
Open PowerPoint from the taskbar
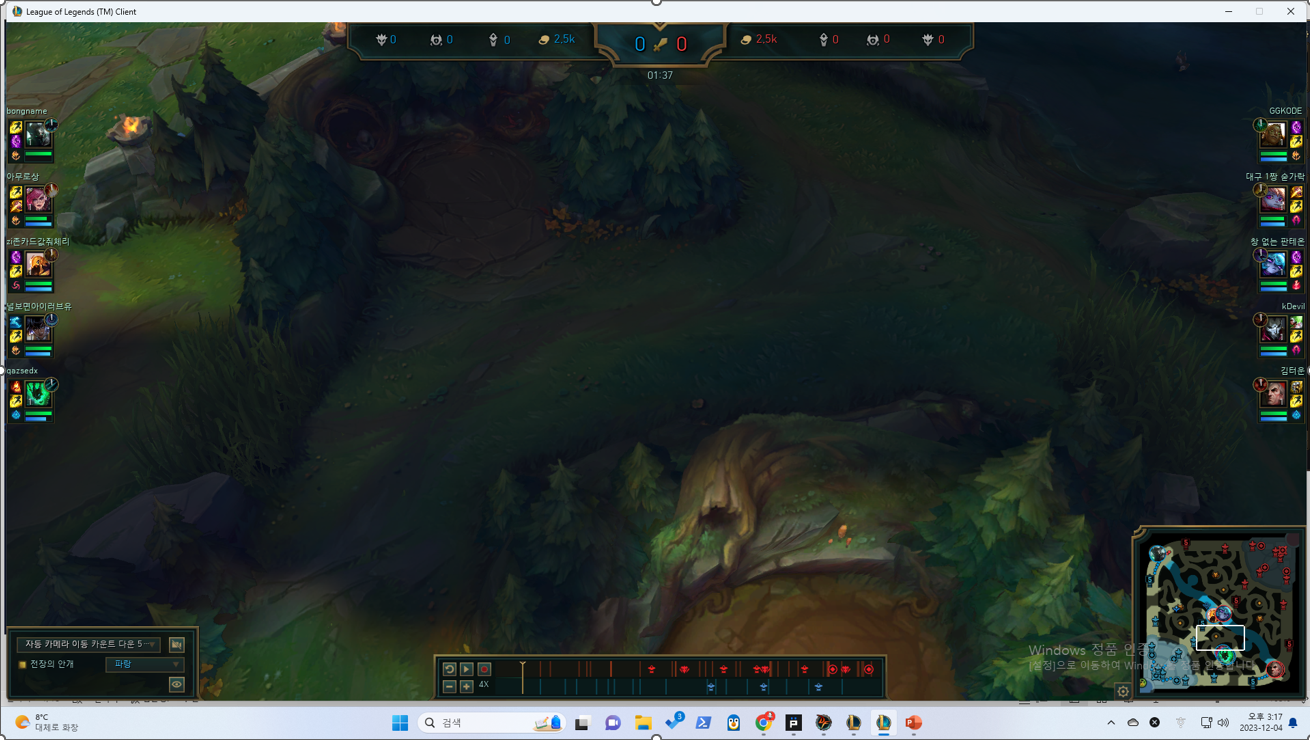coord(913,722)
